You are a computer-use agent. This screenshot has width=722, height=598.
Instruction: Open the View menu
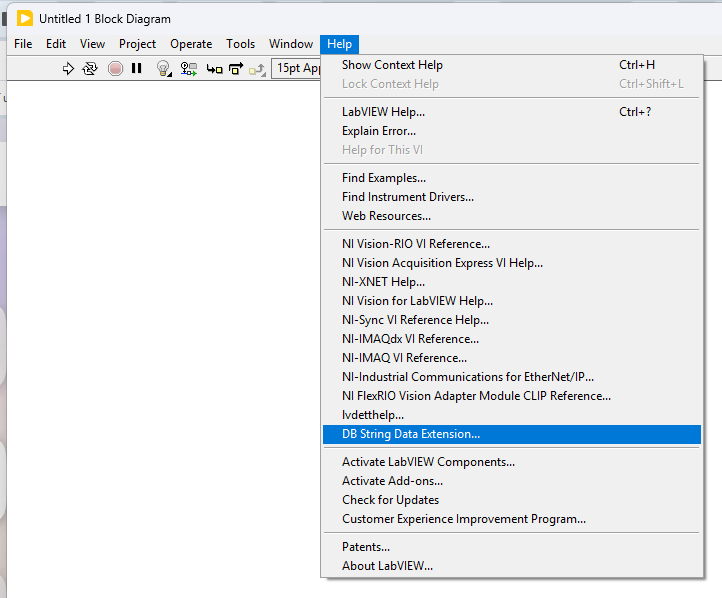coord(92,44)
